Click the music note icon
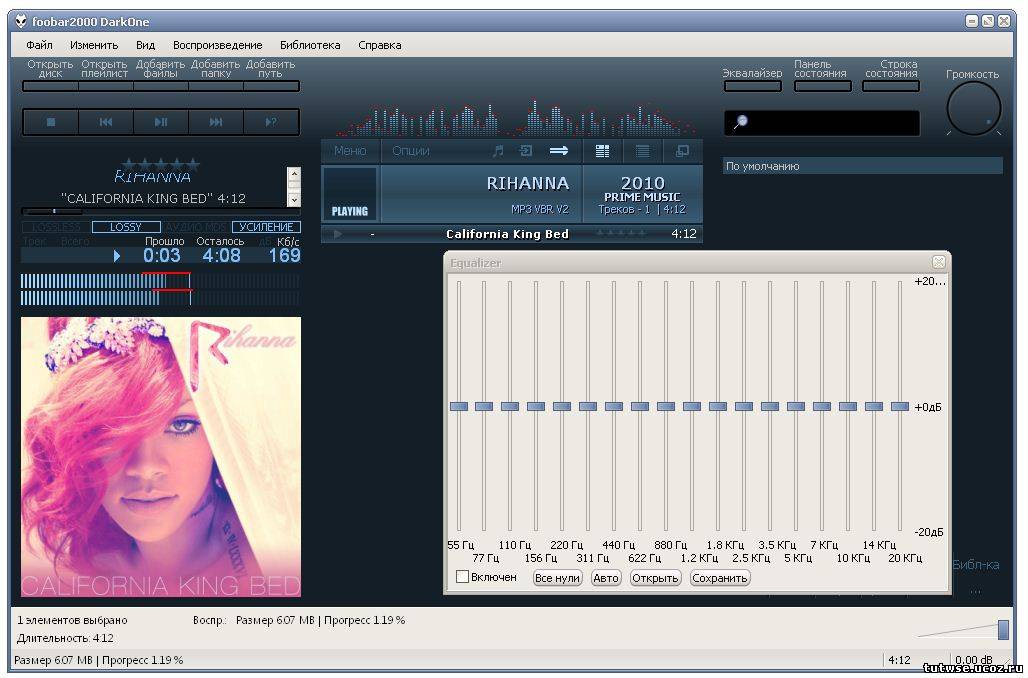Screen dimensions: 1028x678 tap(498, 151)
